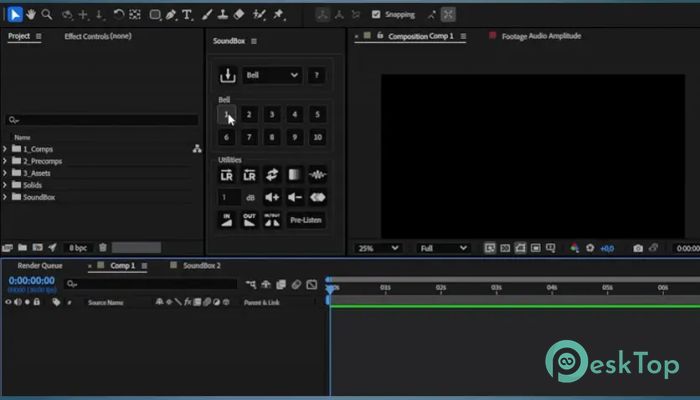Select the Puppet Pin tool

tap(279, 15)
